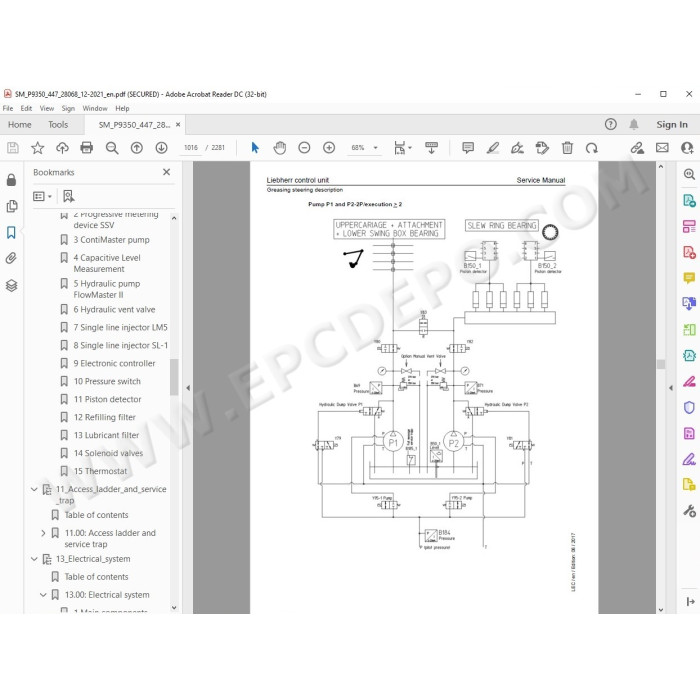This screenshot has height=700, width=700.
Task: Open the Help menu
Action: (x=122, y=108)
